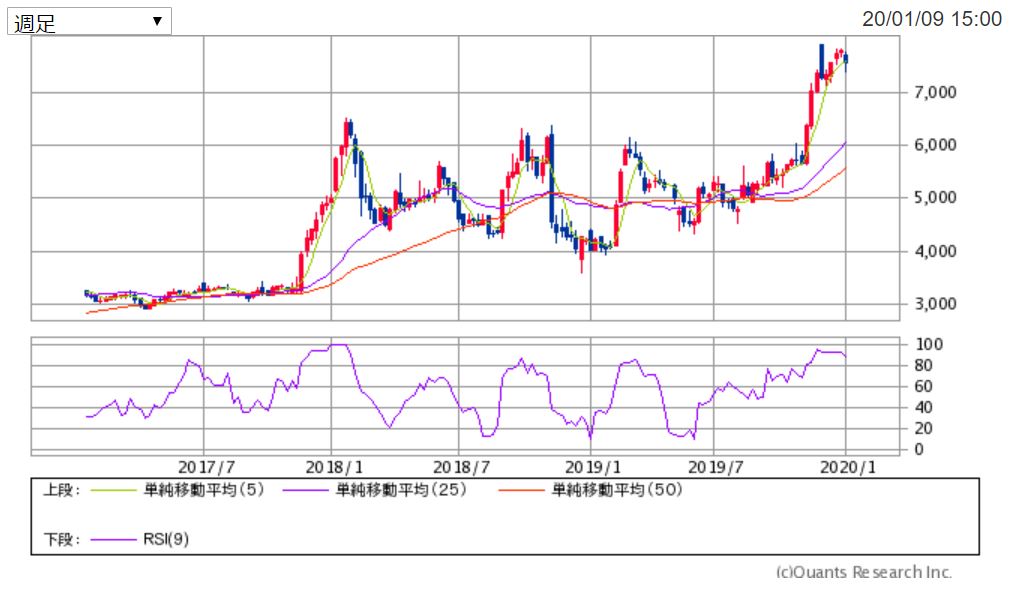Click the timestamp 20/01/09 15:00

click(932, 19)
